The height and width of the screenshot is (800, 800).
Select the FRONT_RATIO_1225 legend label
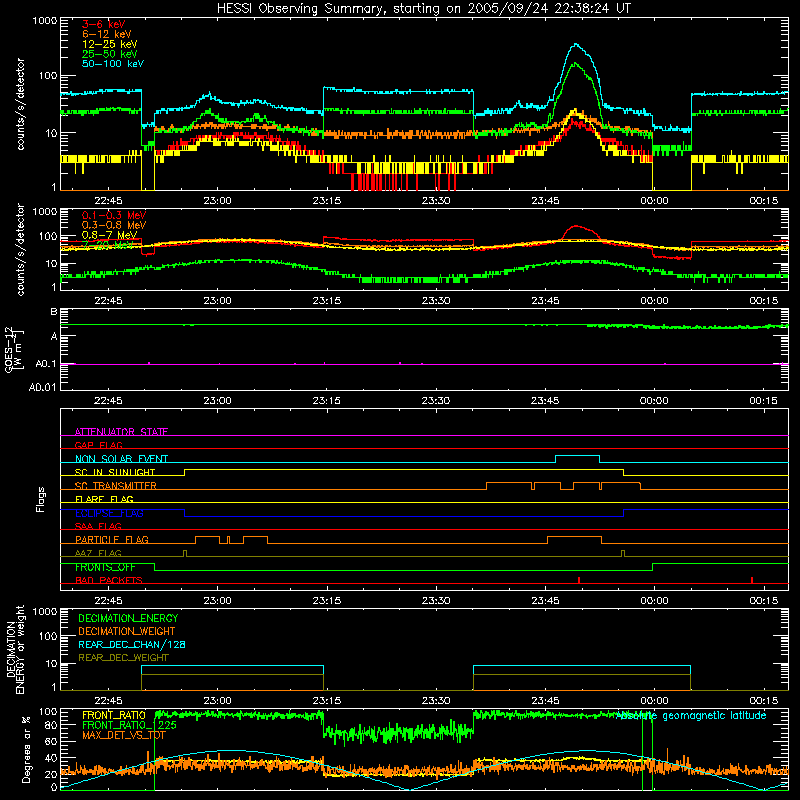(x=130, y=725)
